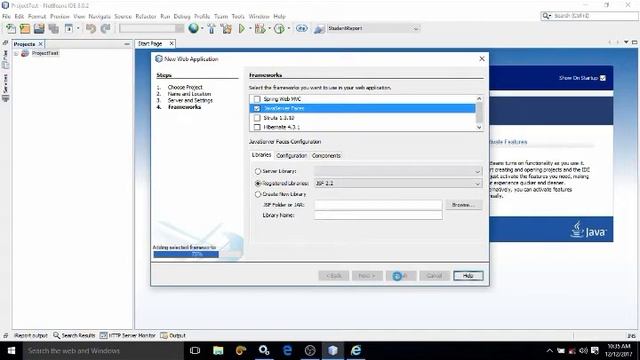640x360 pixels.
Task: Open the Run Project dropdown arrow
Action: [250, 29]
